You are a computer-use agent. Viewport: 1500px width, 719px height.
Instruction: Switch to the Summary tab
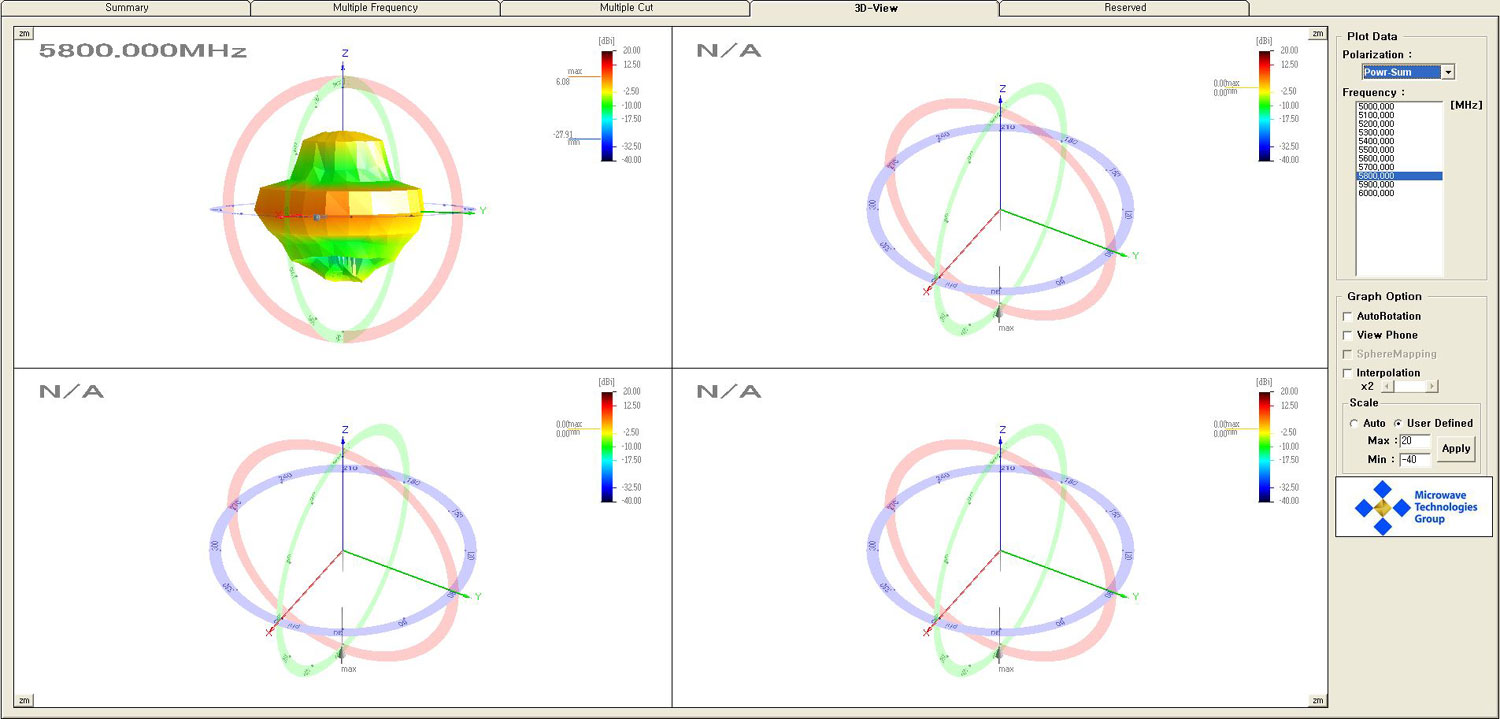[x=126, y=8]
